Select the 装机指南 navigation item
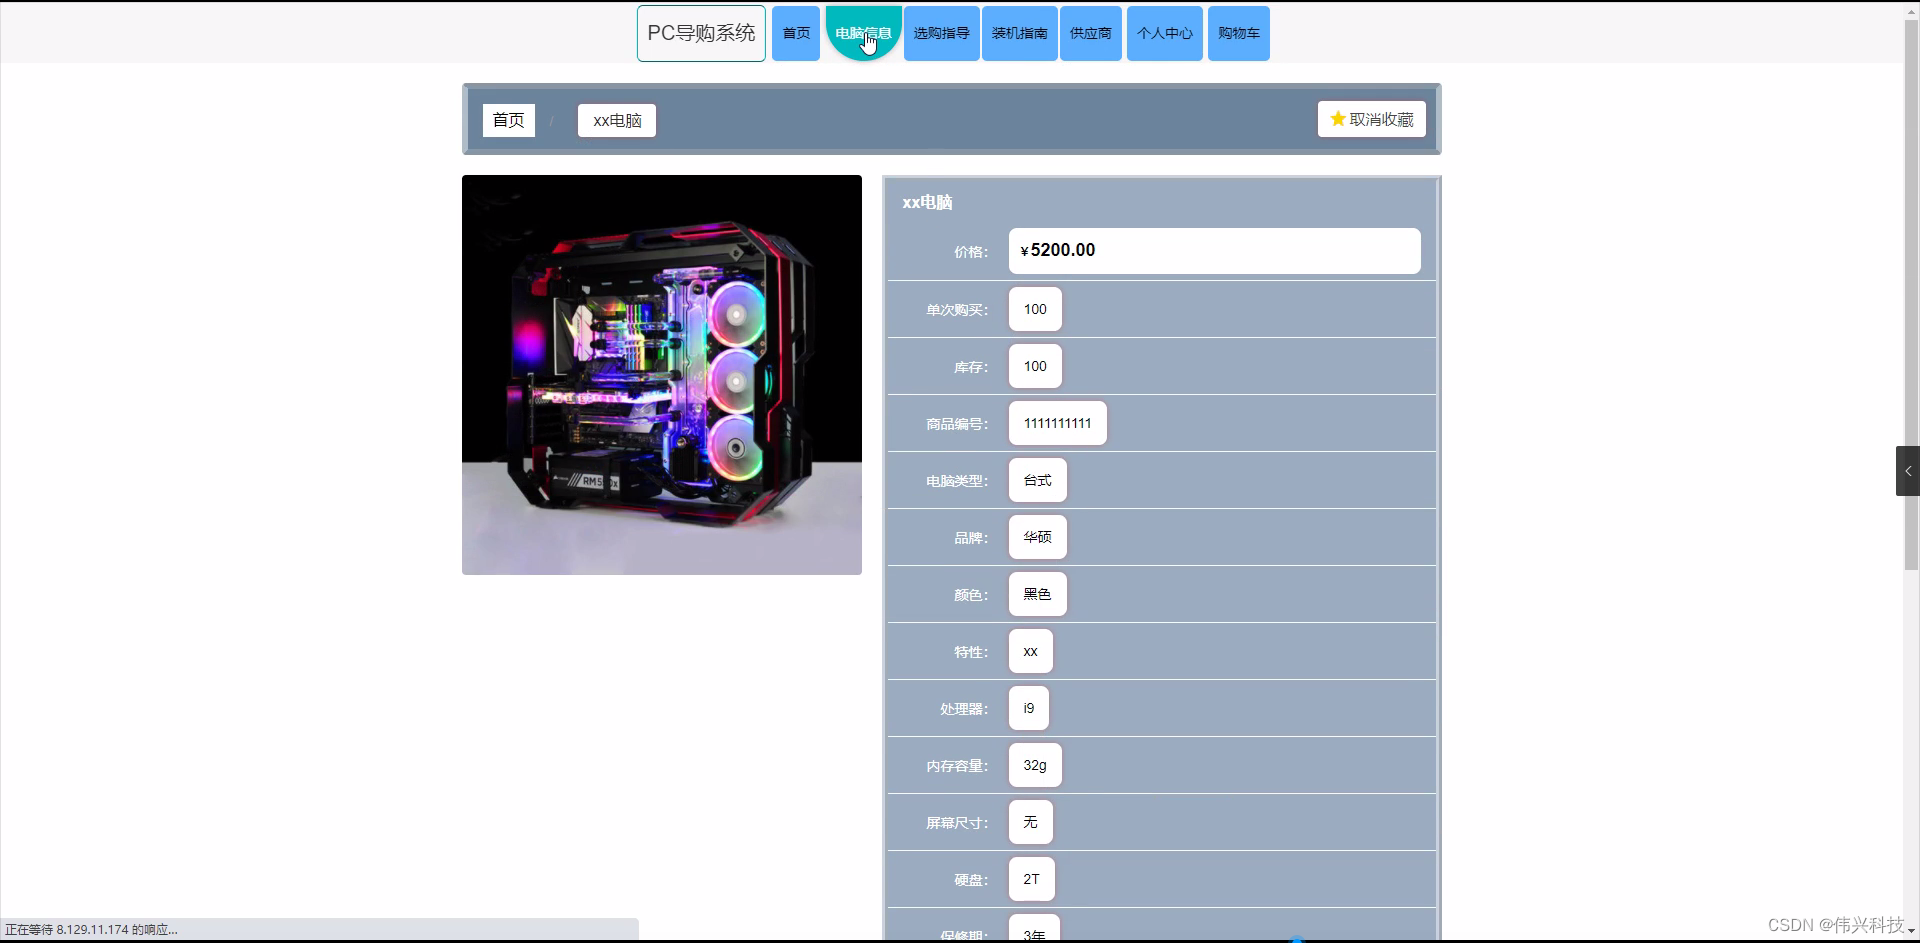The height and width of the screenshot is (943, 1920). pyautogui.click(x=1018, y=33)
